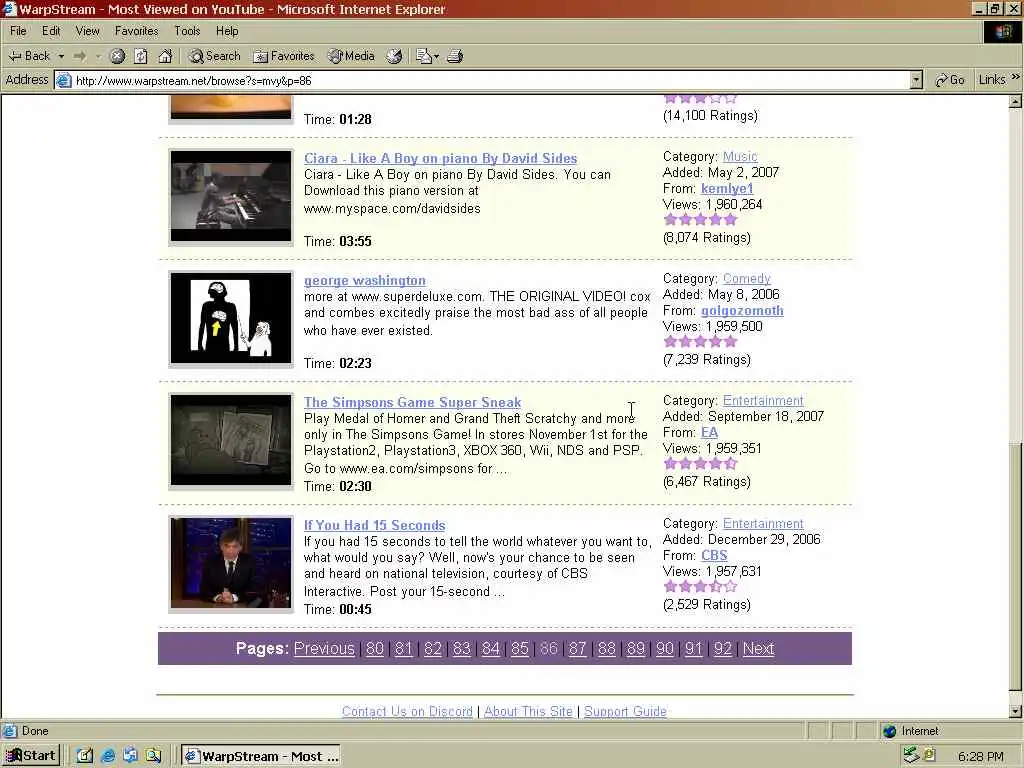The image size is (1024, 768).
Task: Go to results page 87
Action: pyautogui.click(x=577, y=648)
